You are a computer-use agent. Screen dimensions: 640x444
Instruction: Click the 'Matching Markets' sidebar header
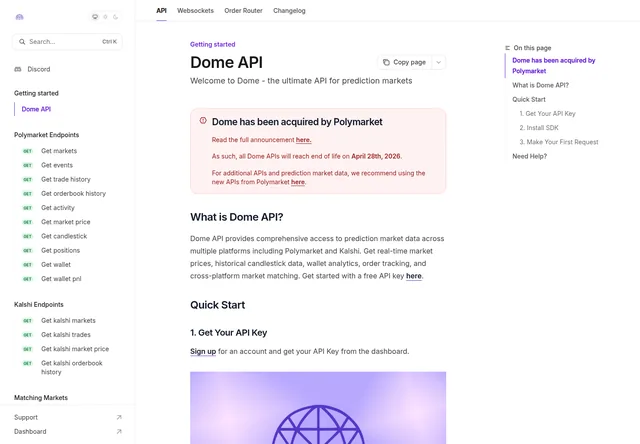point(41,397)
